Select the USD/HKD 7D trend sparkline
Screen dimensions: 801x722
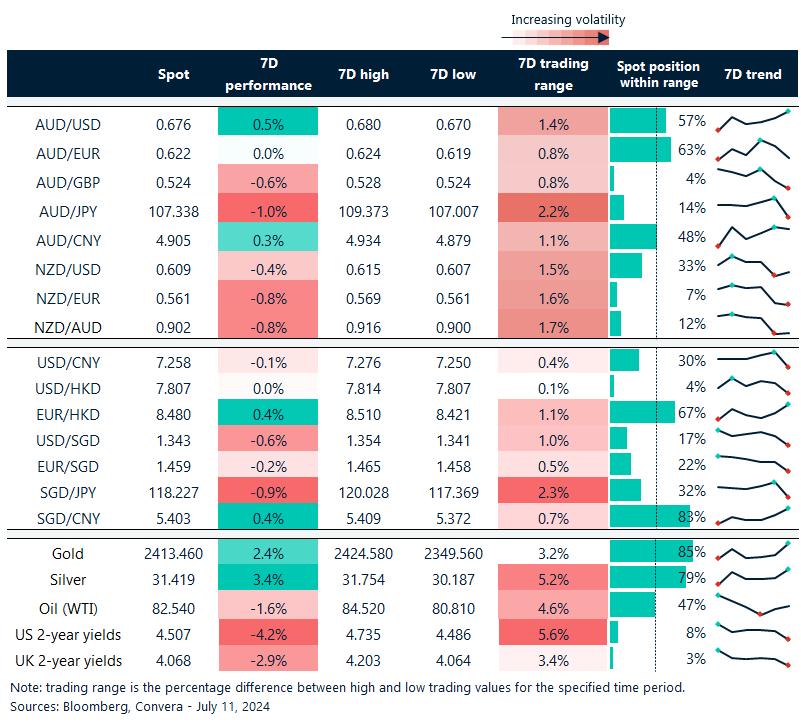tap(753, 385)
